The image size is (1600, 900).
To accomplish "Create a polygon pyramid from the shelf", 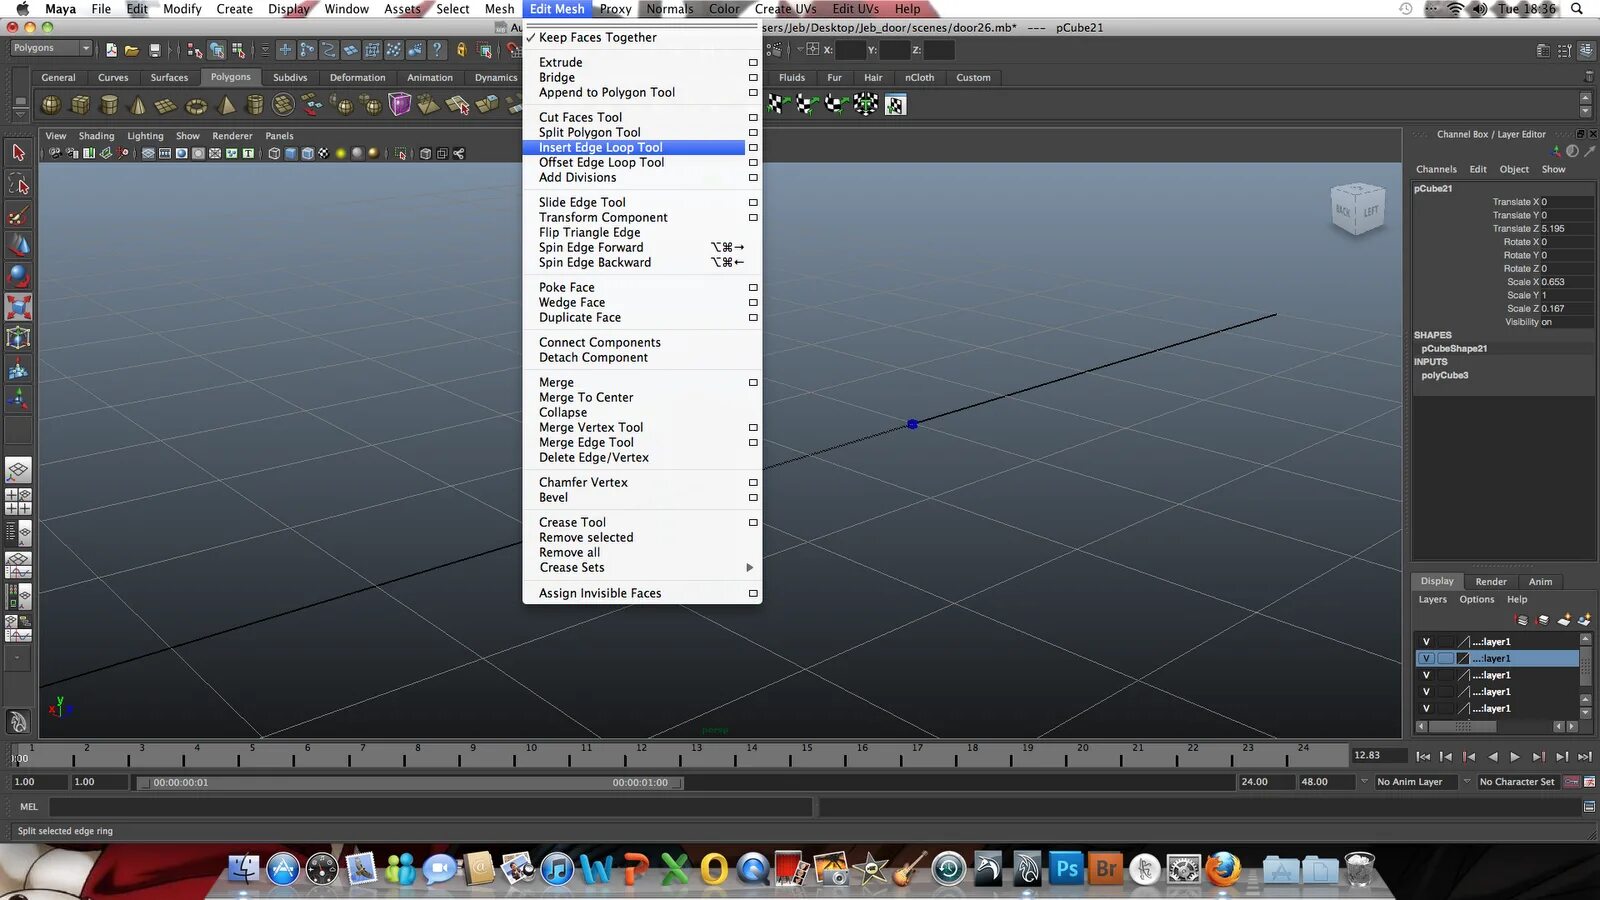I will tap(226, 104).
